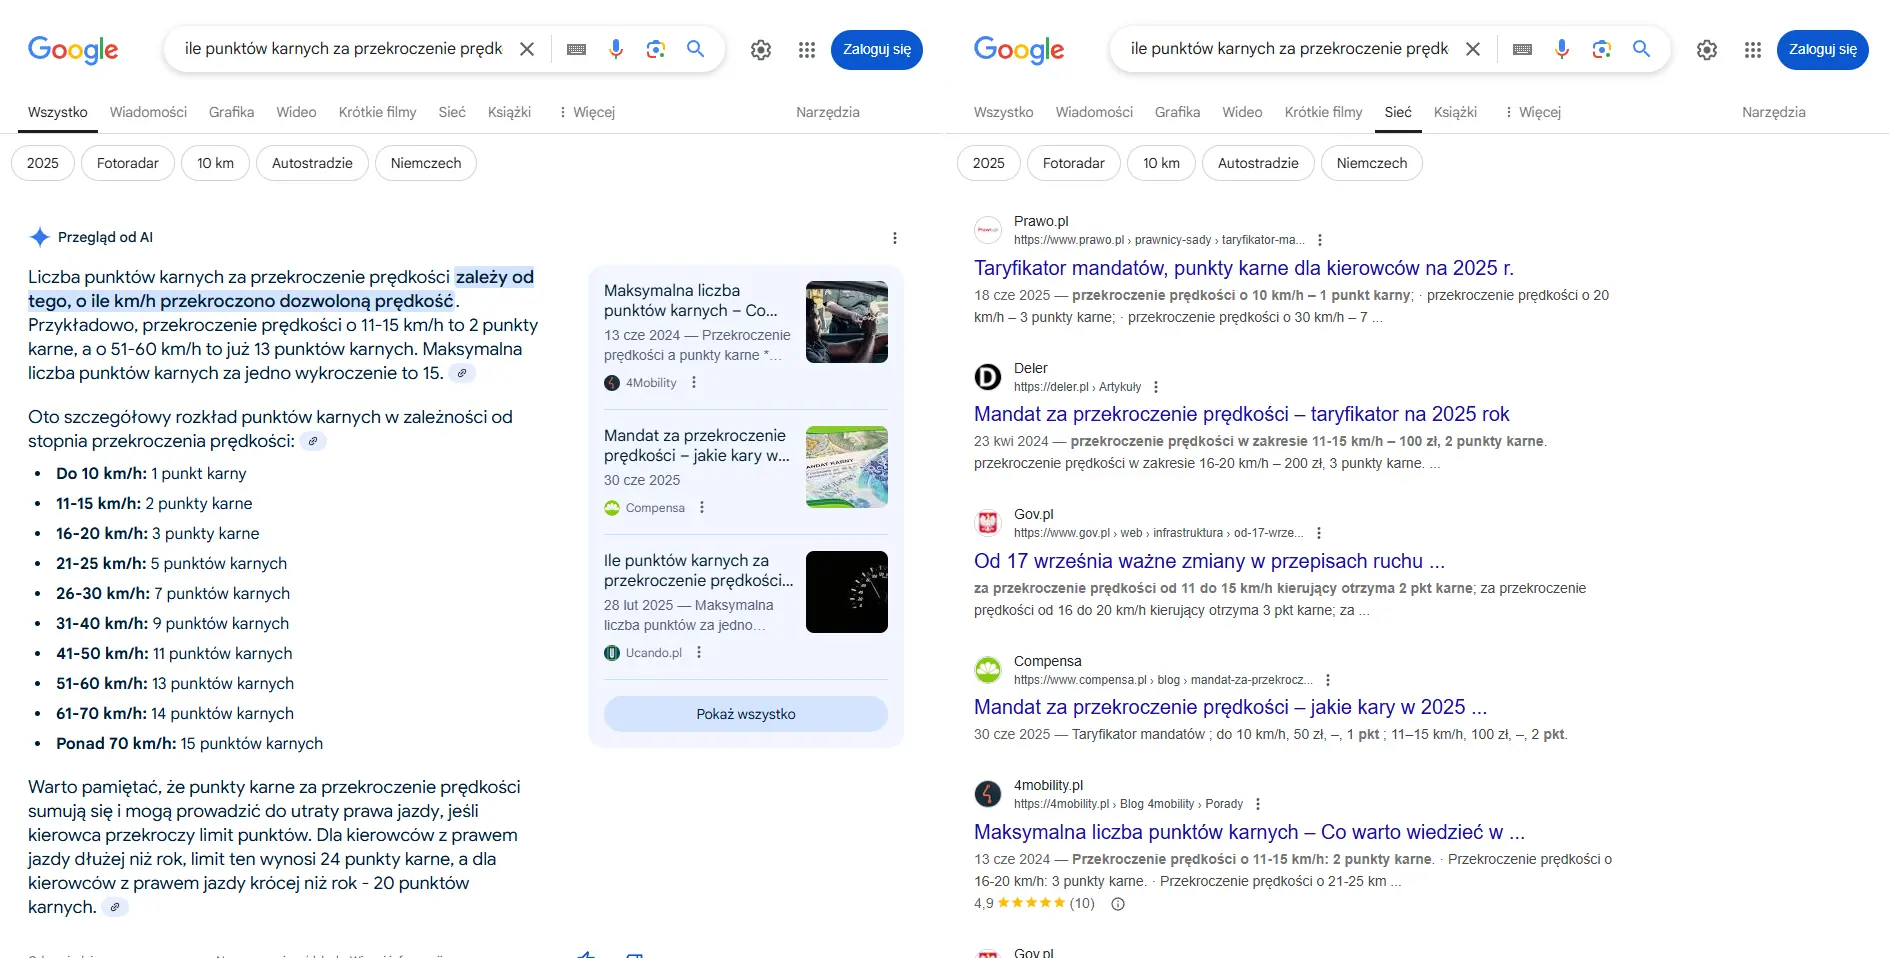
Task: Click link chip after 'jedno wykroczenie to 15.'
Action: pyautogui.click(x=462, y=373)
